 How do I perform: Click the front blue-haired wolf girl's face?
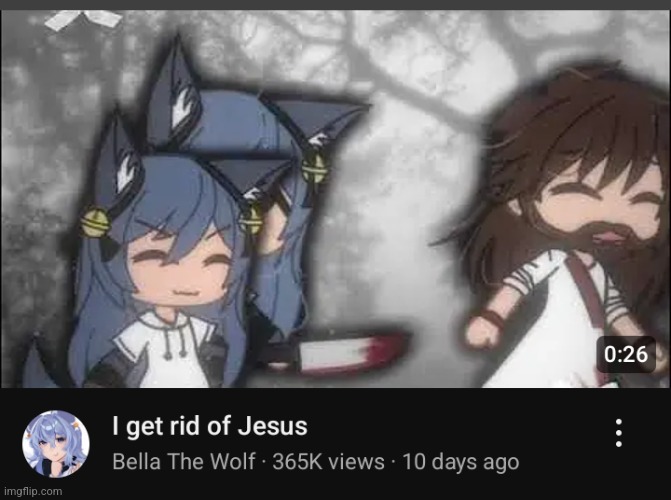click(180, 268)
